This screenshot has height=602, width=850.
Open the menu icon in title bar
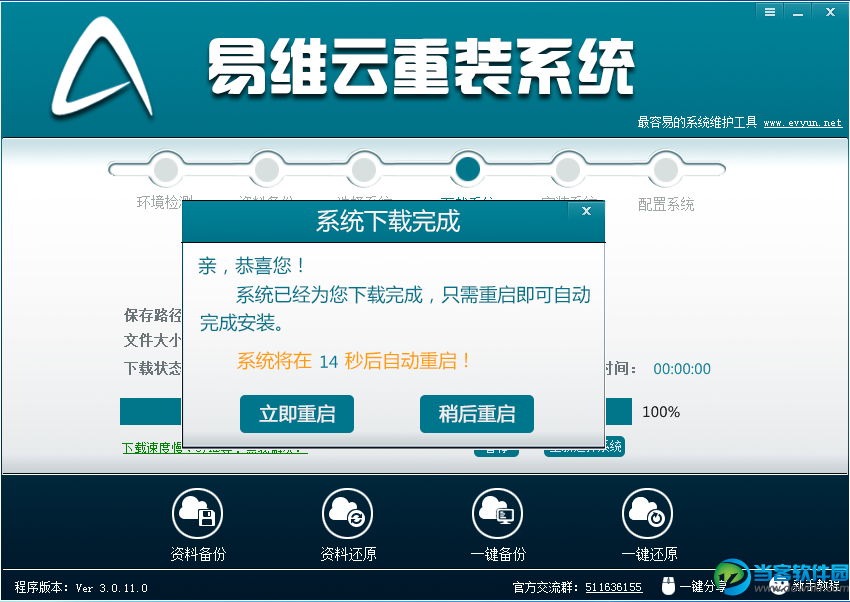770,12
